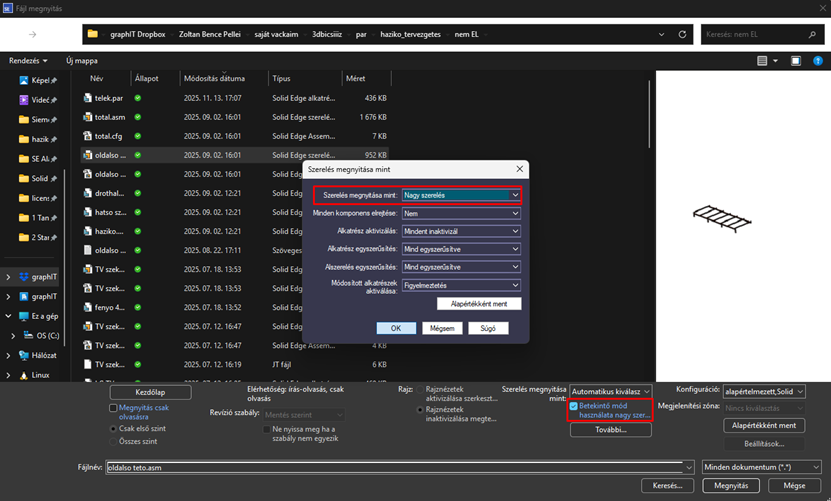Click the Ez a gép computer icon
This screenshot has width=831, height=501.
pyautogui.click(x=24, y=316)
